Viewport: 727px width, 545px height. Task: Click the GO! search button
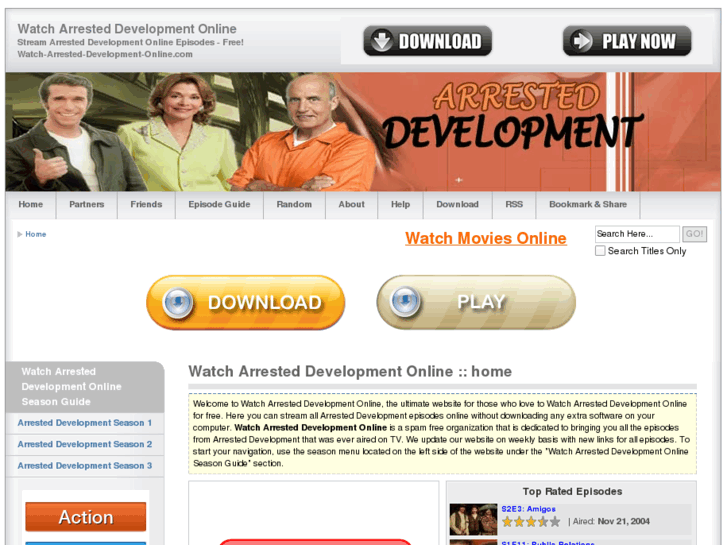click(694, 234)
